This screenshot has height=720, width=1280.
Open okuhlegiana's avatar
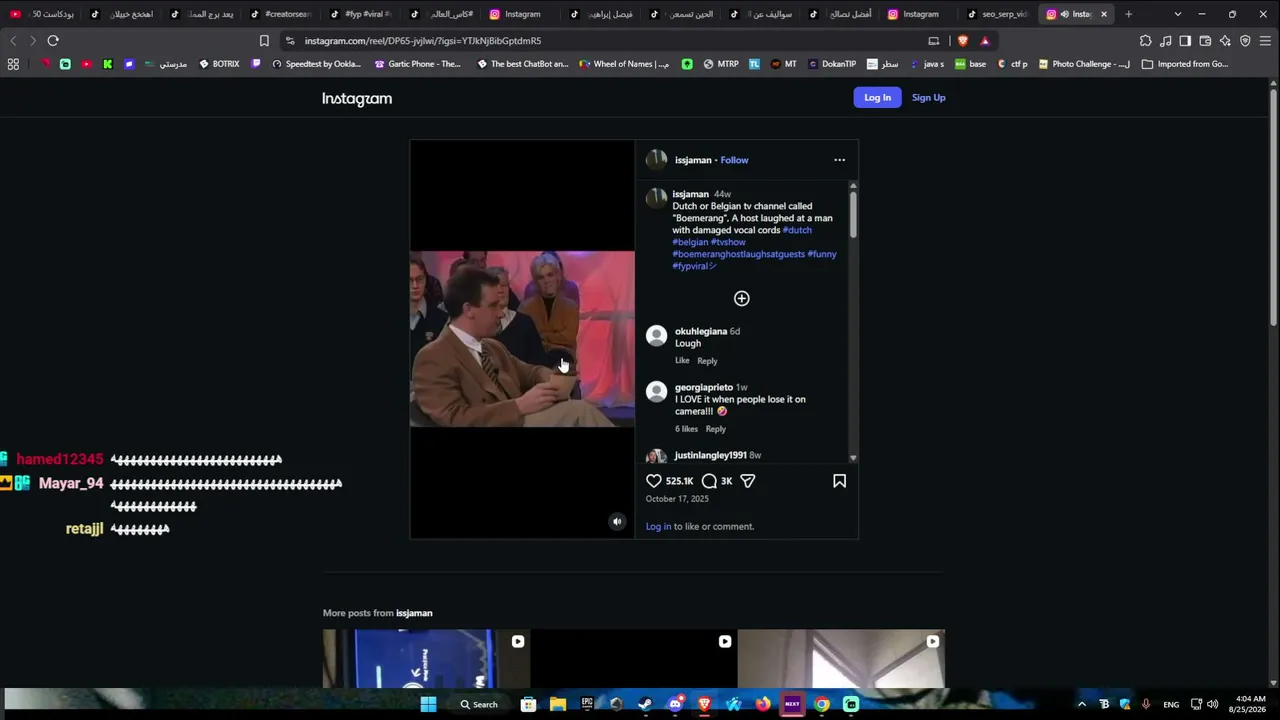tap(656, 336)
